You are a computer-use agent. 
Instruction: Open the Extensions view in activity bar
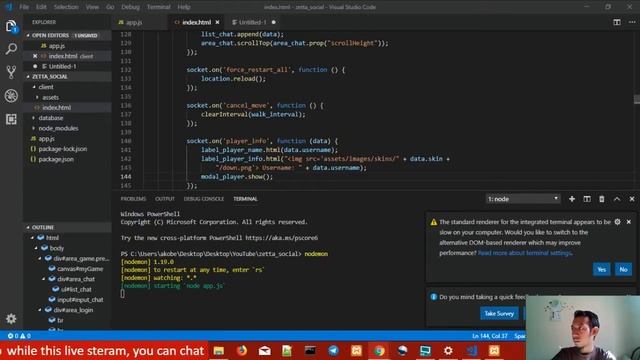coord(11,119)
